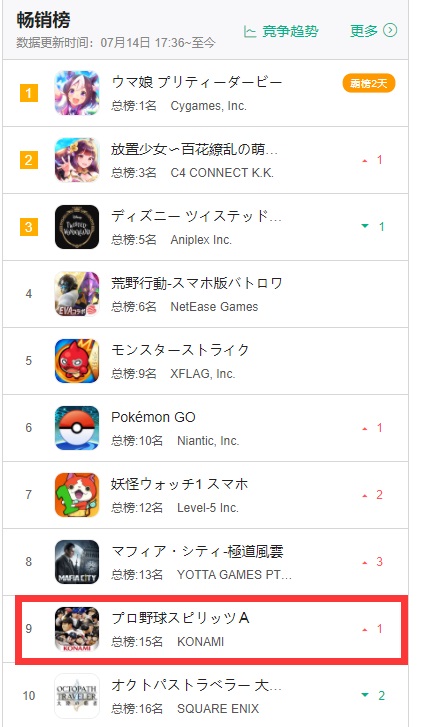Viewport: 430px width, 727px height.
Task: Click the モンスターストライク app icon
Action: coord(77,361)
